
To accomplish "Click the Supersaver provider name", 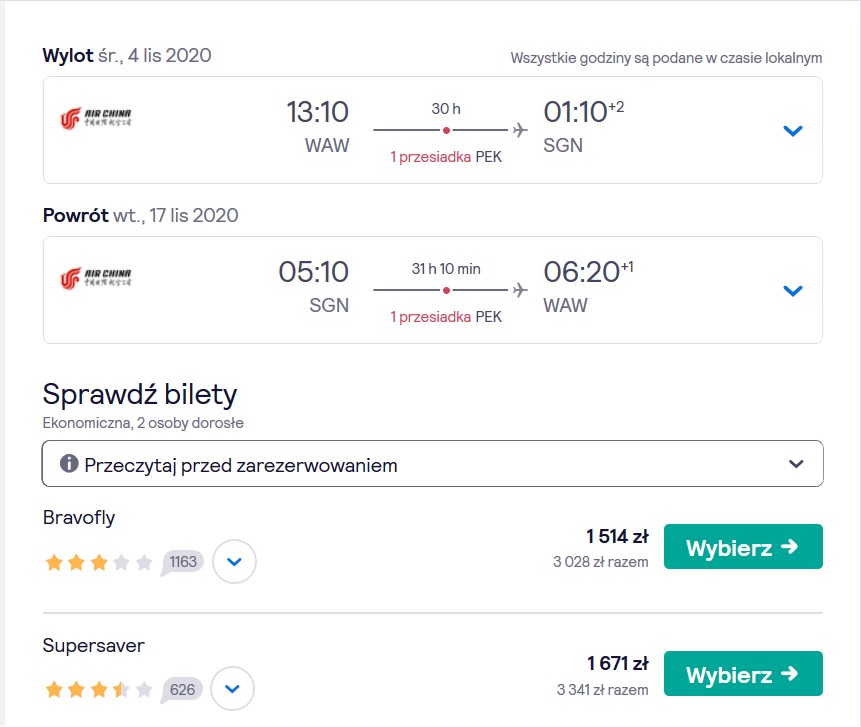I will [x=93, y=645].
